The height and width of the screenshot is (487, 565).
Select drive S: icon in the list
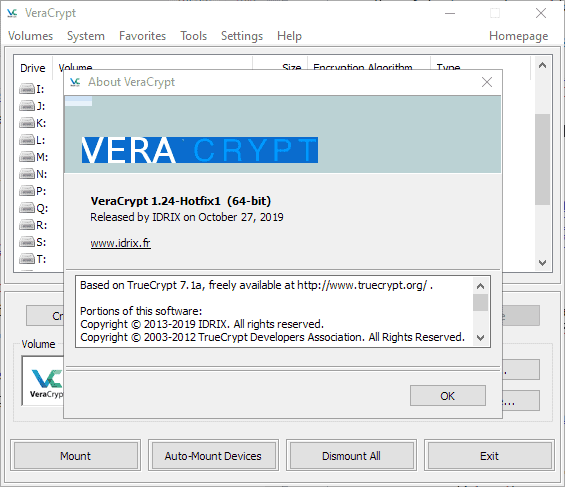click(x=27, y=242)
